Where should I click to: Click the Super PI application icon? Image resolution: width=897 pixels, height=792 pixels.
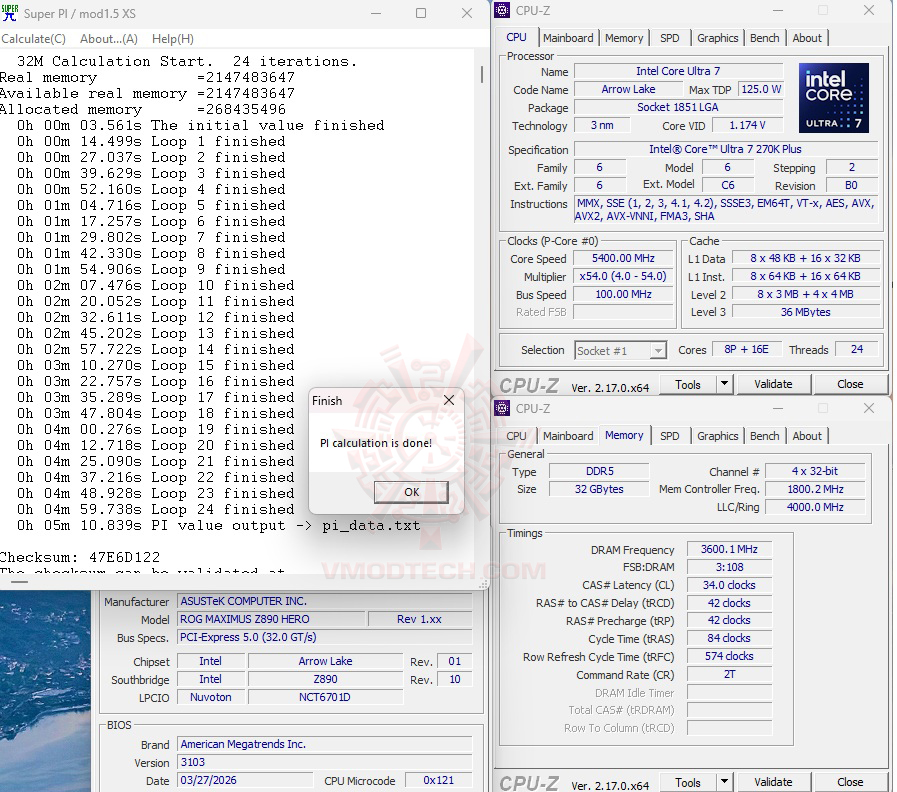point(9,13)
